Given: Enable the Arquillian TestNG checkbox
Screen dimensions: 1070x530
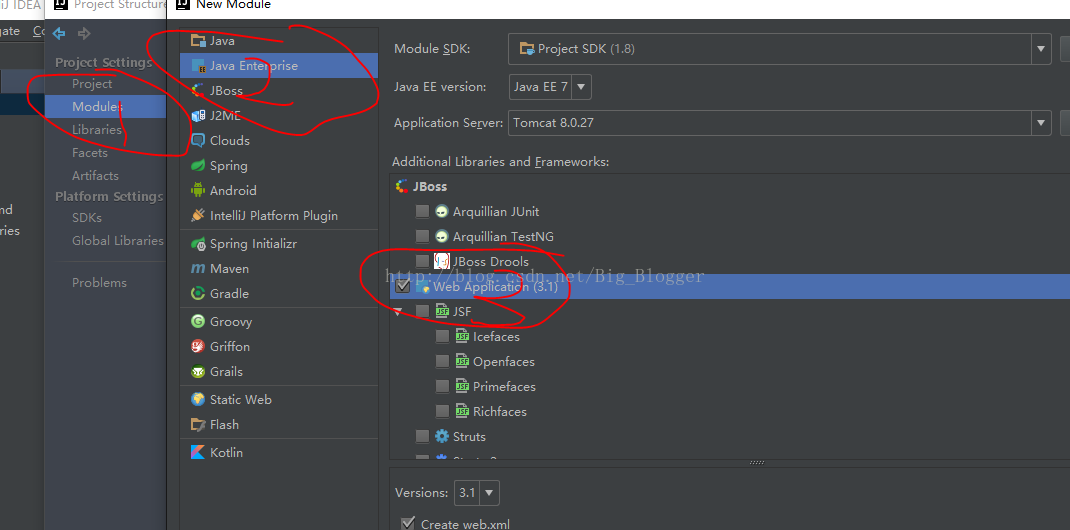Looking at the screenshot, I should [x=422, y=236].
